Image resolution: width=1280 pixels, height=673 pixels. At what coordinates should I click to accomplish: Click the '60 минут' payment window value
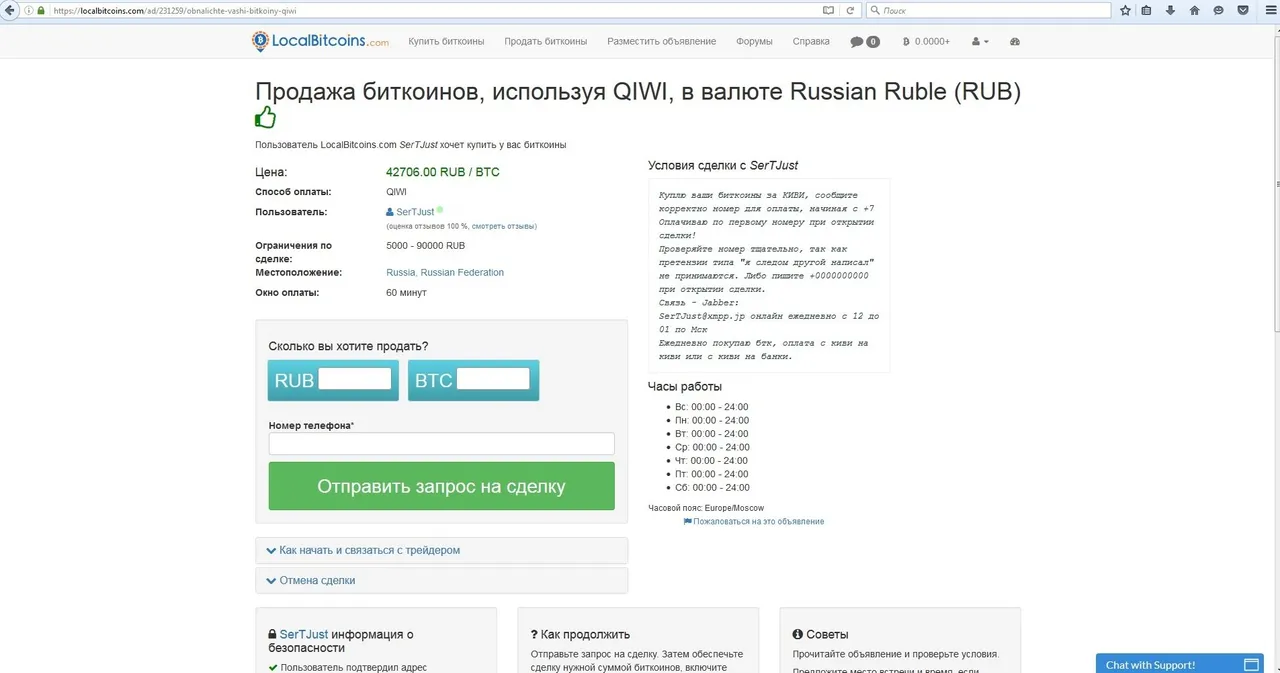point(406,292)
